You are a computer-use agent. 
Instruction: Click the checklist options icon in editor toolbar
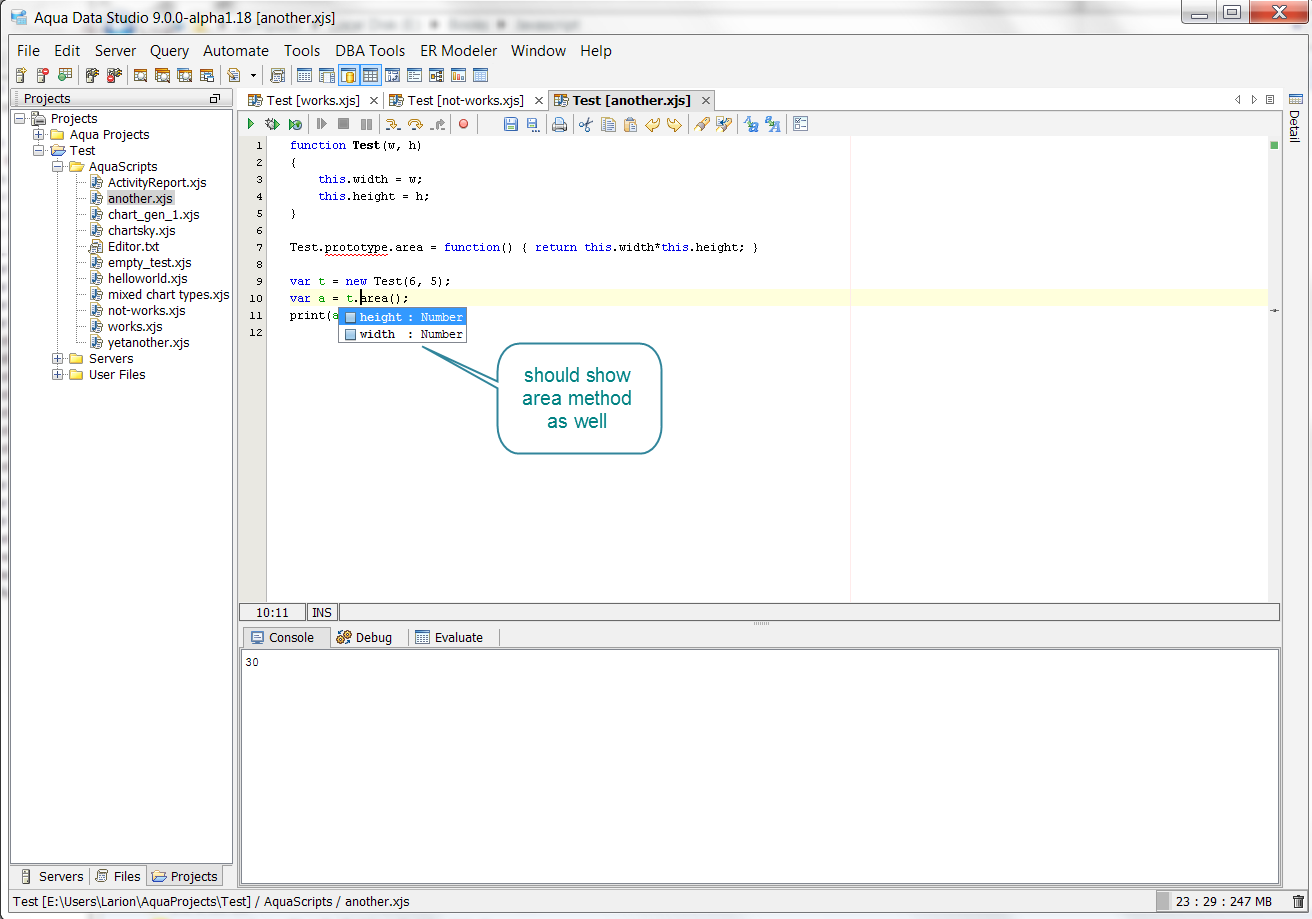pos(801,124)
